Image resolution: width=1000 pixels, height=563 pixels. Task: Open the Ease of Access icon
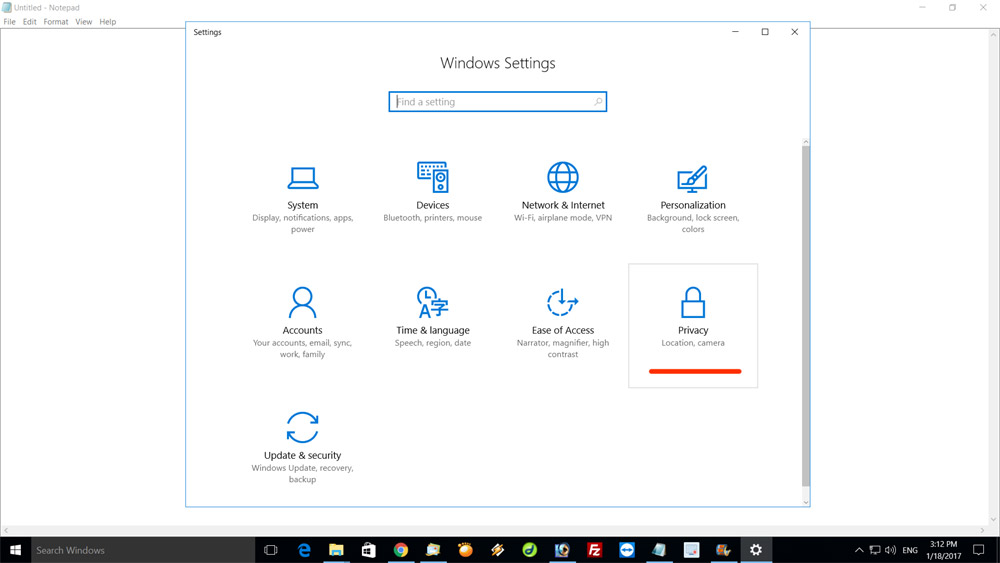point(562,302)
